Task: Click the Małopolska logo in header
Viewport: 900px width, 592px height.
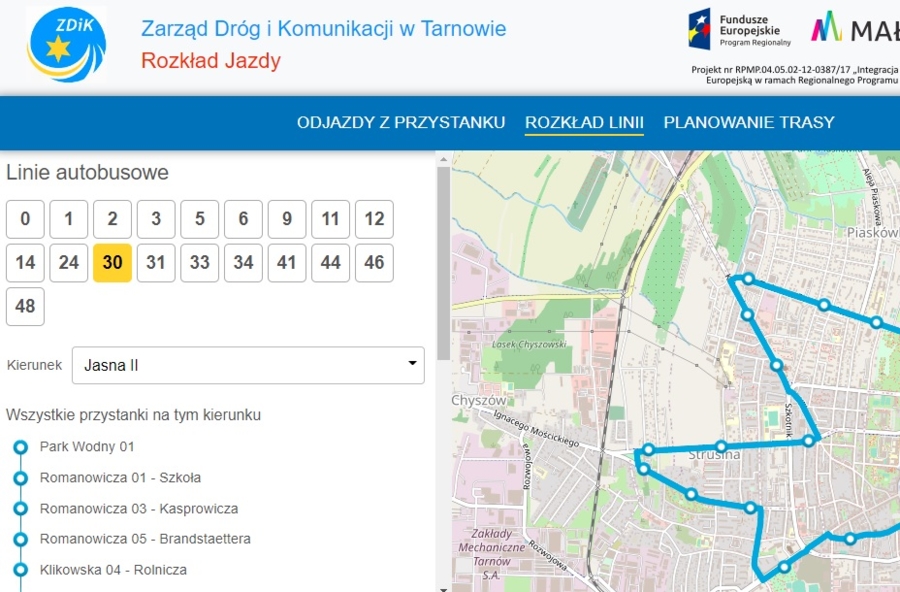Action: point(854,28)
